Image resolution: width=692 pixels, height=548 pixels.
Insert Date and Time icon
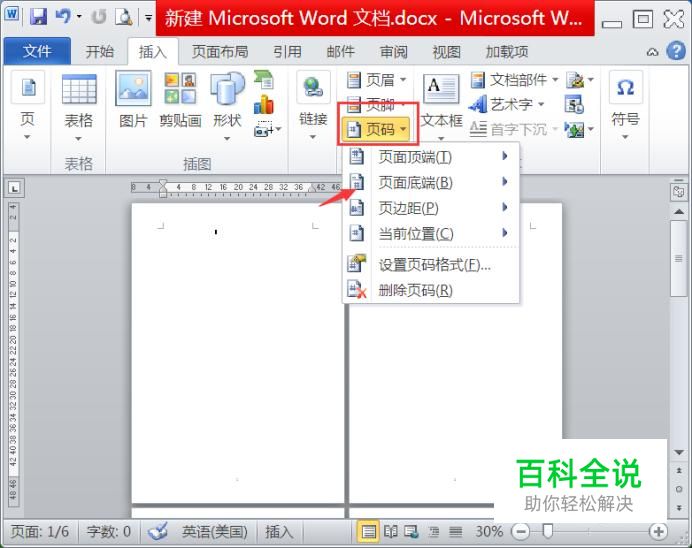574,105
